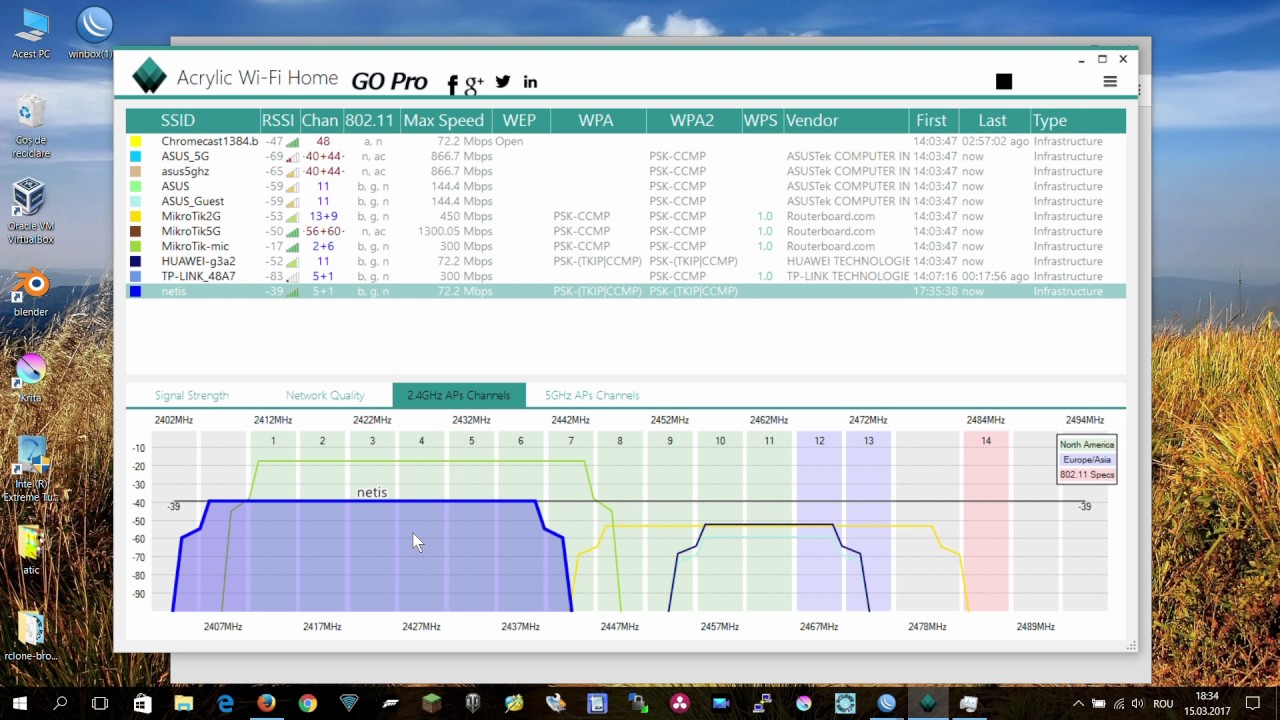Screen dimensions: 1280x720
Task: Launch Google Chrome from the taskbar
Action: pyautogui.click(x=307, y=703)
